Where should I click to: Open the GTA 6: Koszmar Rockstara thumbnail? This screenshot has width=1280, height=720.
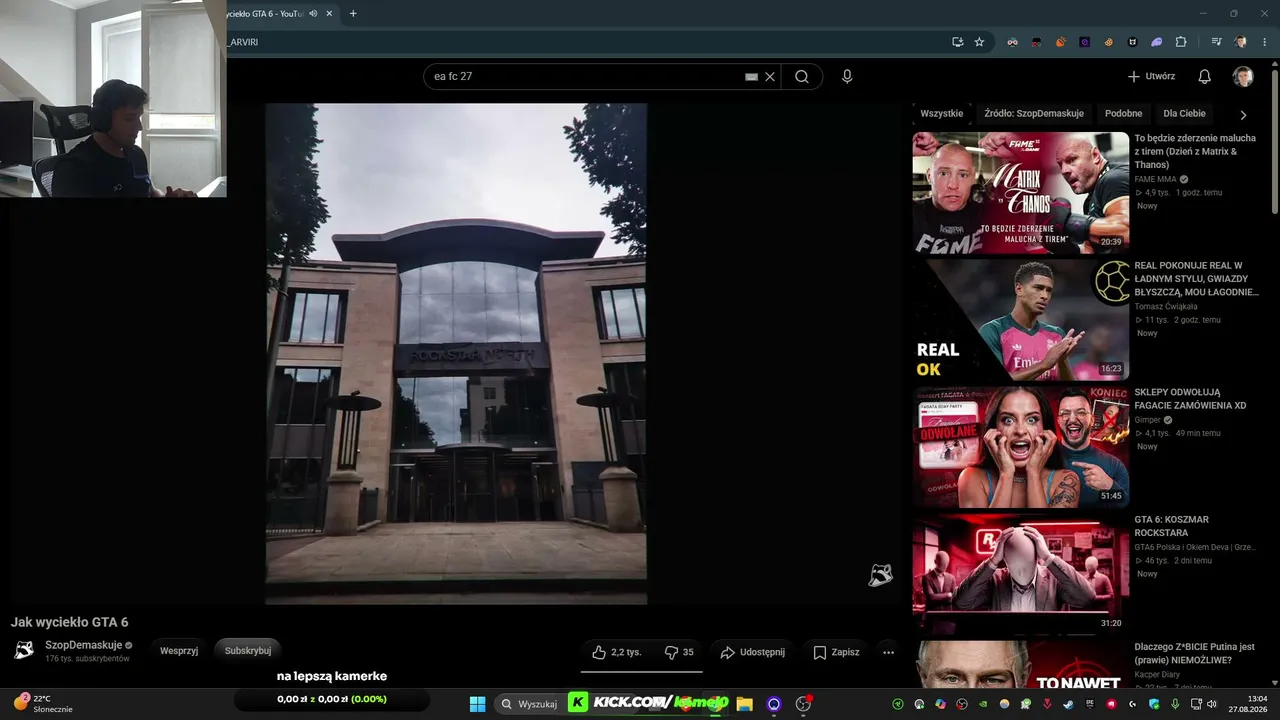(x=1020, y=574)
